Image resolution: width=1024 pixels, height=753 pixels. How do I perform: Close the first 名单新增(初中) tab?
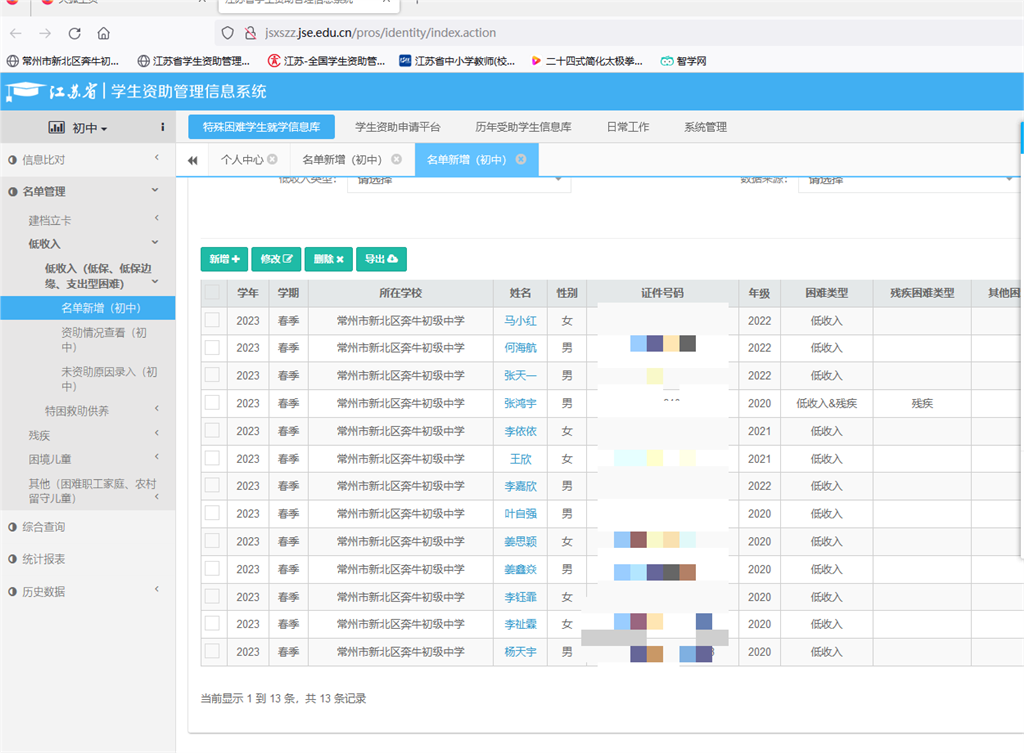pyautogui.click(x=396, y=159)
